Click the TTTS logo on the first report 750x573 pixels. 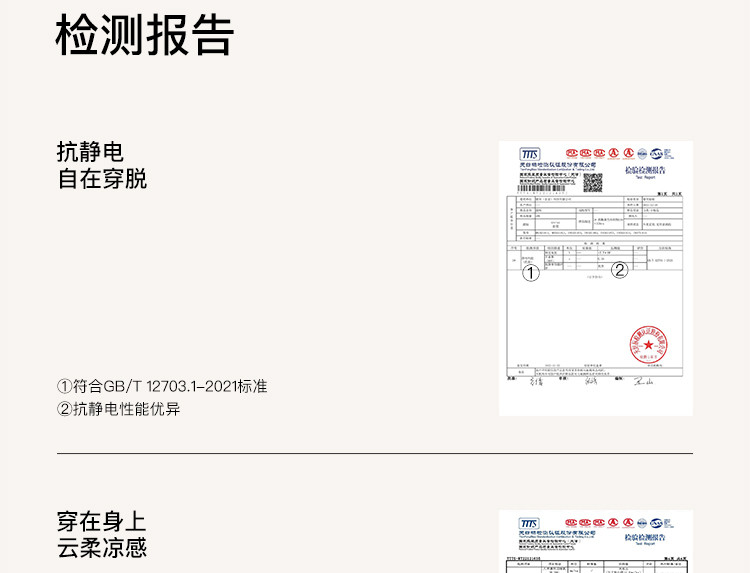click(529, 155)
